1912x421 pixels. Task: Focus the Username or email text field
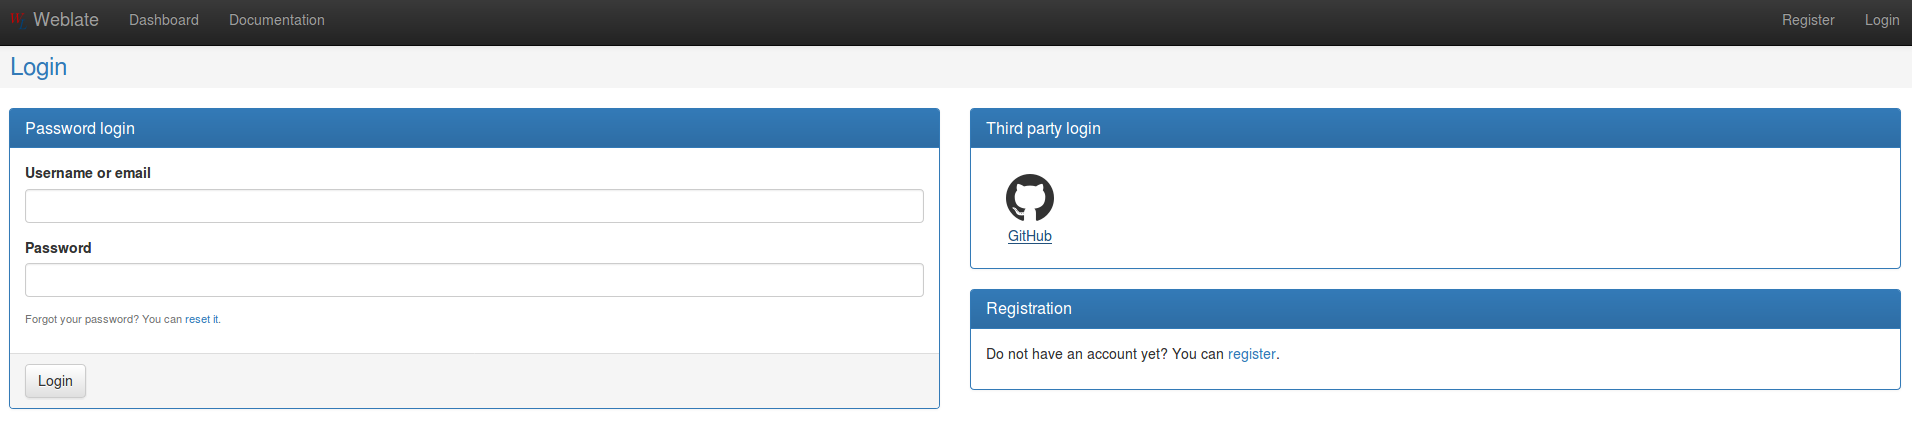click(474, 206)
